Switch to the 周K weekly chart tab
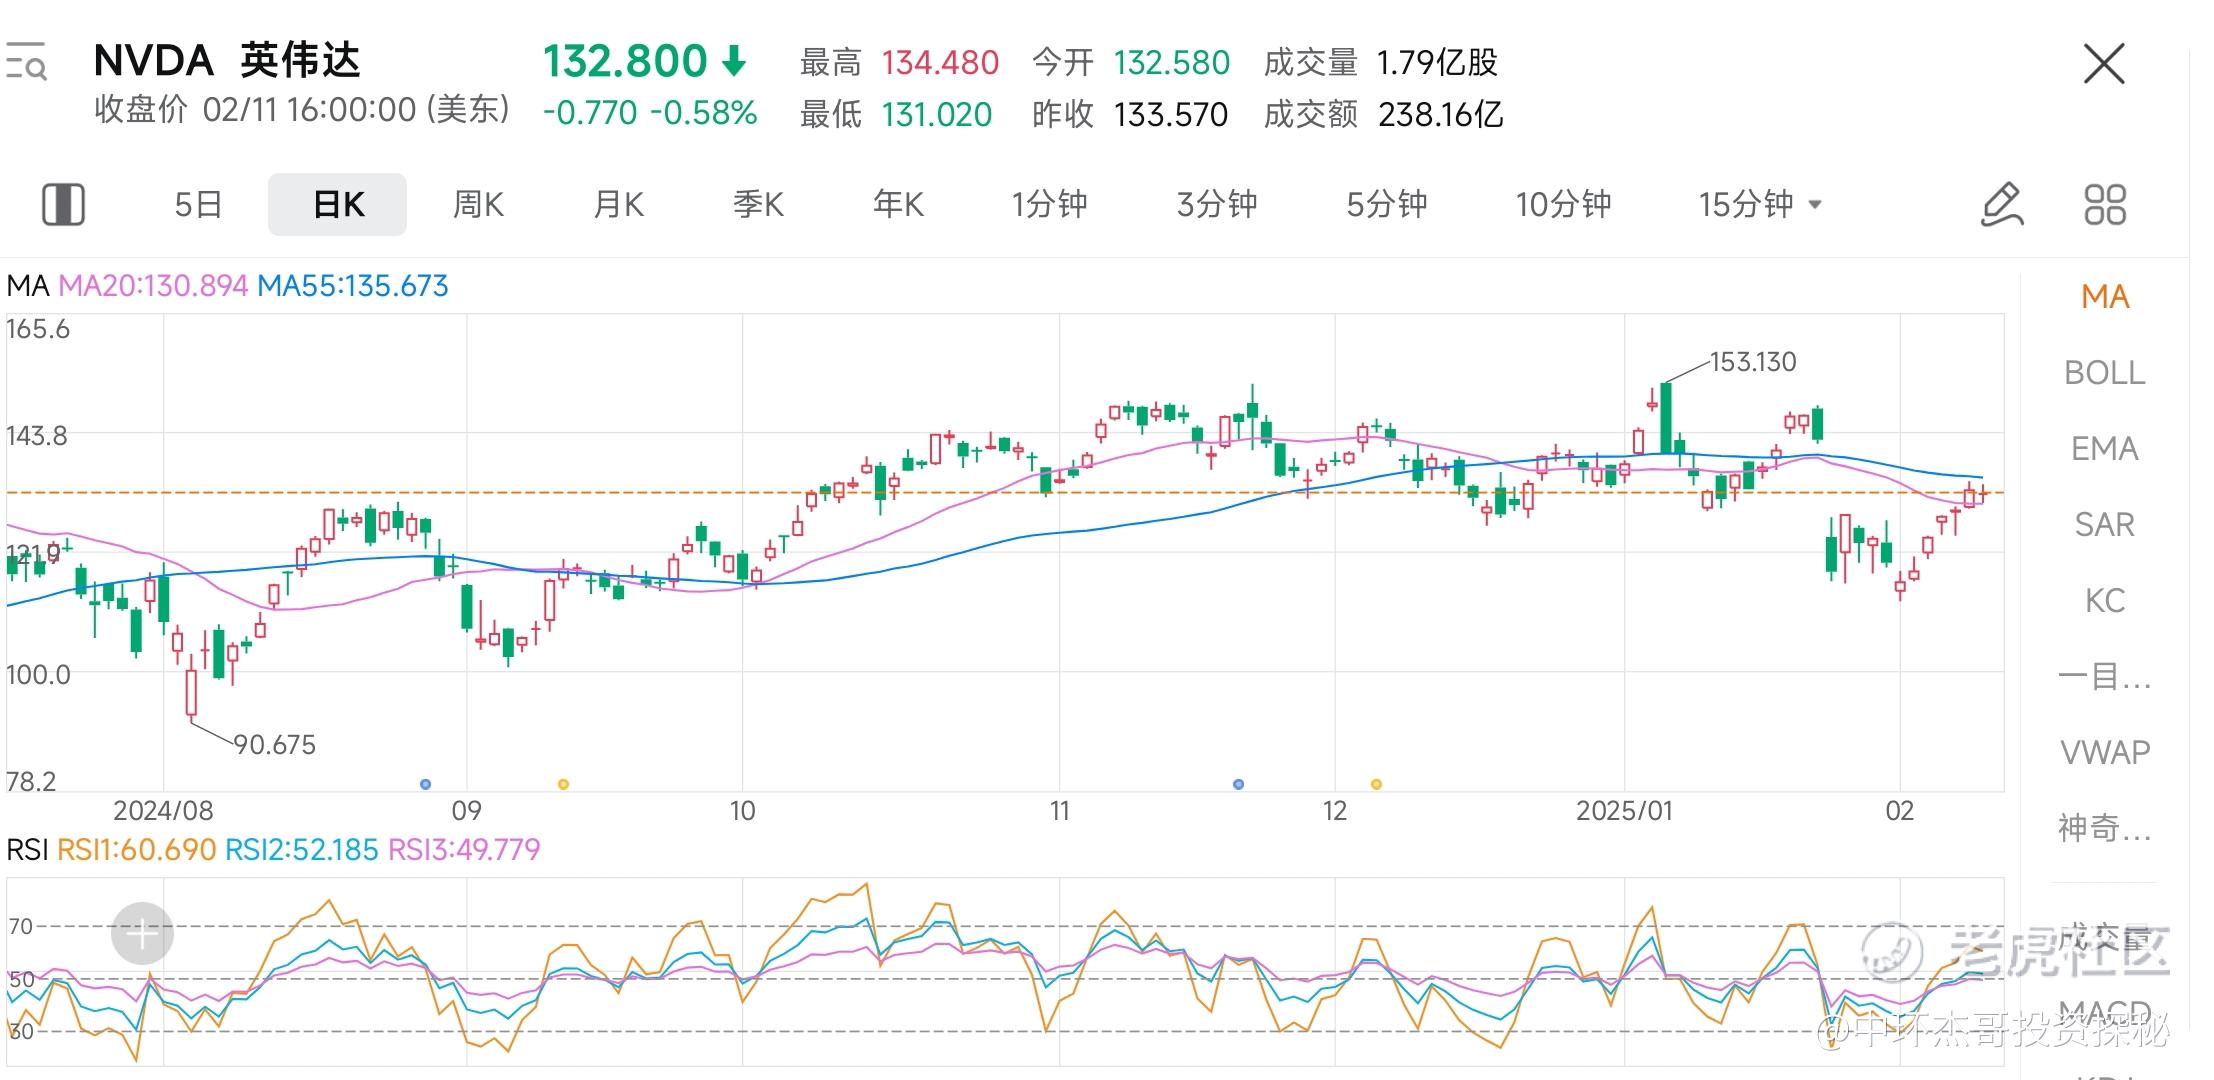Image resolution: width=2214 pixels, height=1080 pixels. (478, 204)
